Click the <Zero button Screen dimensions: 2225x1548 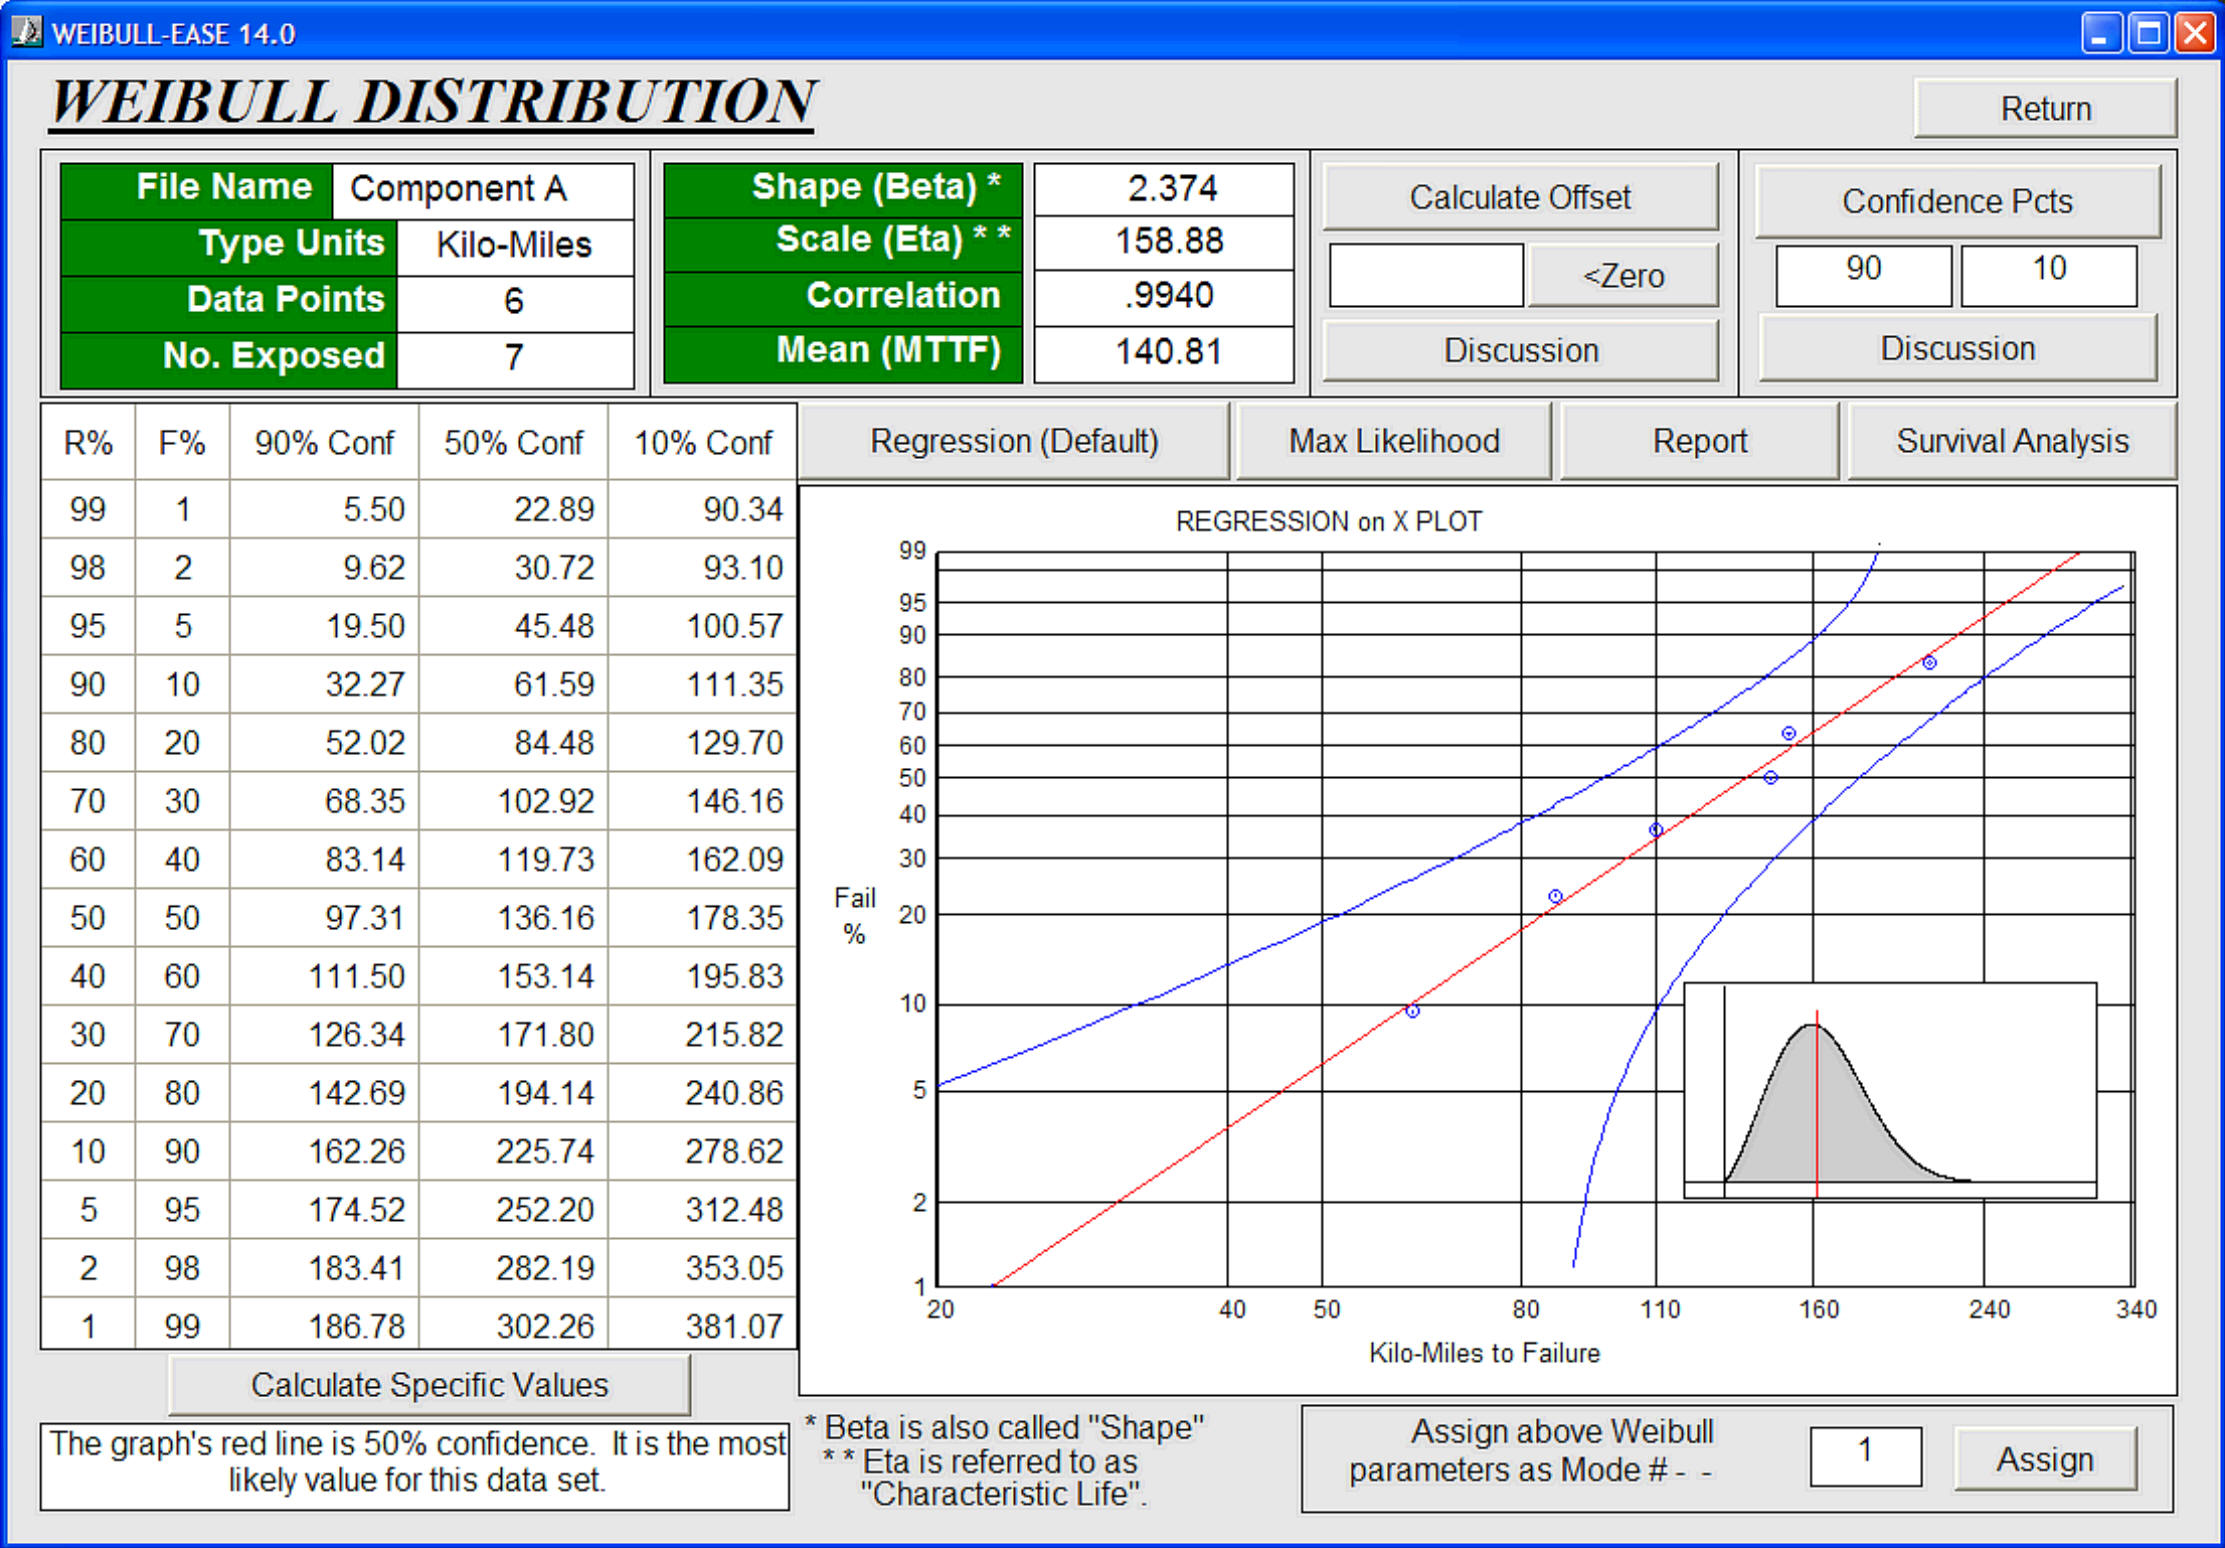click(1622, 275)
